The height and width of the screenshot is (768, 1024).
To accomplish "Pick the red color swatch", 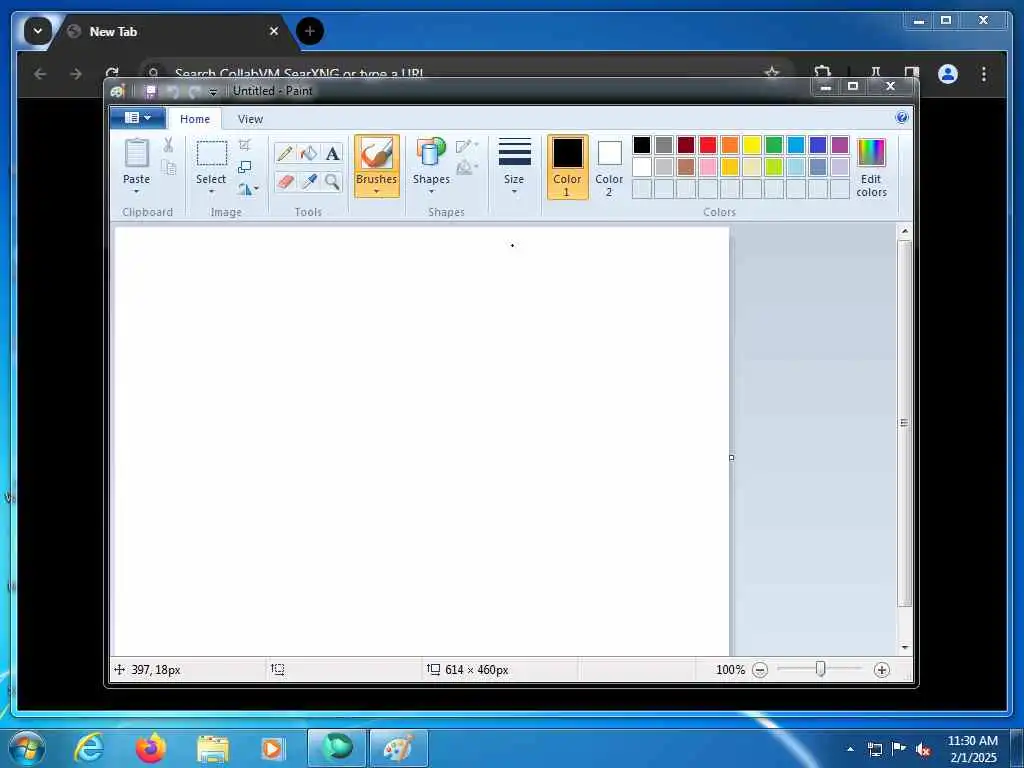I will (707, 144).
